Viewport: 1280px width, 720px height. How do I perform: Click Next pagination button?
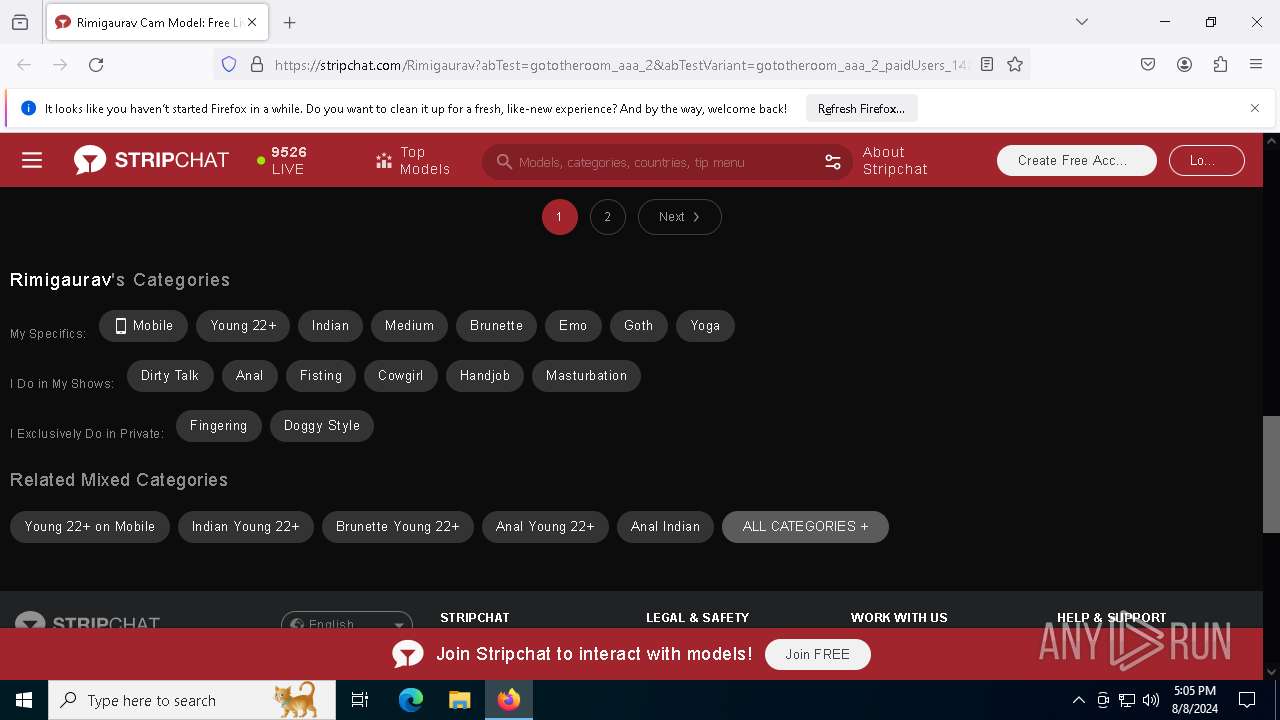coord(679,217)
